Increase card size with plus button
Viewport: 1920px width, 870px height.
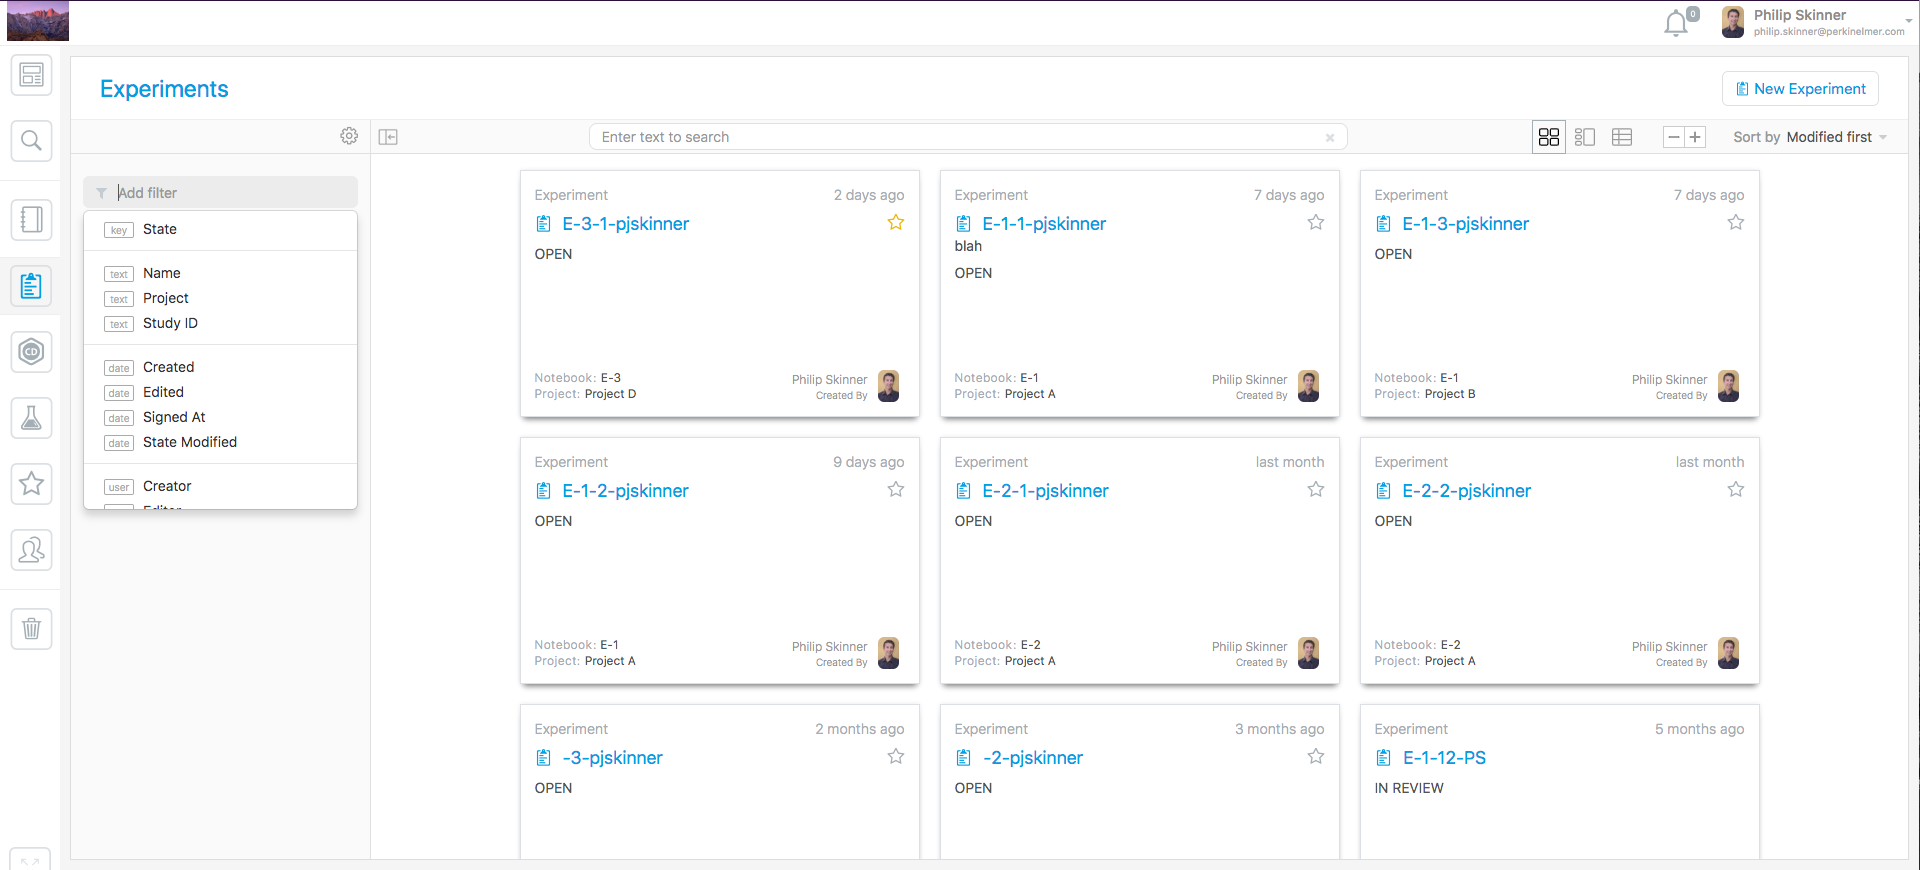1695,137
